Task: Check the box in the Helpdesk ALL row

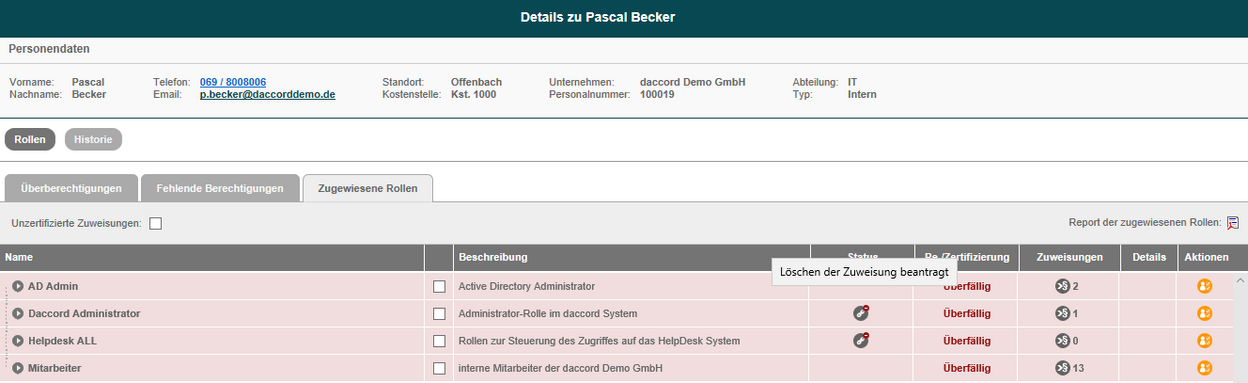Action: pyautogui.click(x=439, y=340)
